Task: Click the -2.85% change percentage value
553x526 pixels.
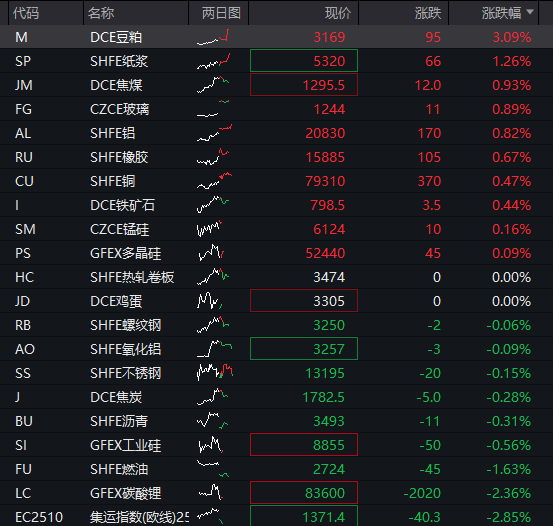Action: tap(509, 517)
